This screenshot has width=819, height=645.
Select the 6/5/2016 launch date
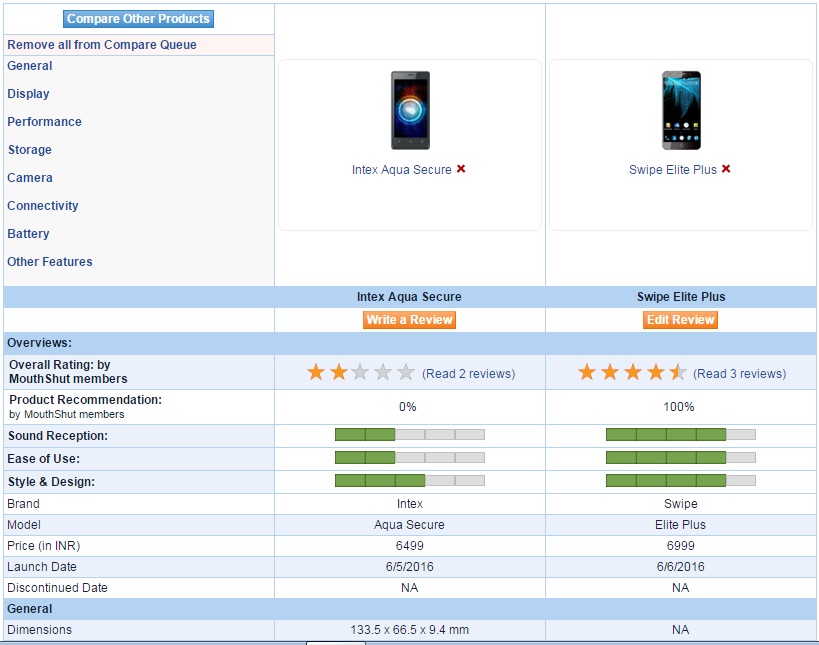tap(410, 567)
